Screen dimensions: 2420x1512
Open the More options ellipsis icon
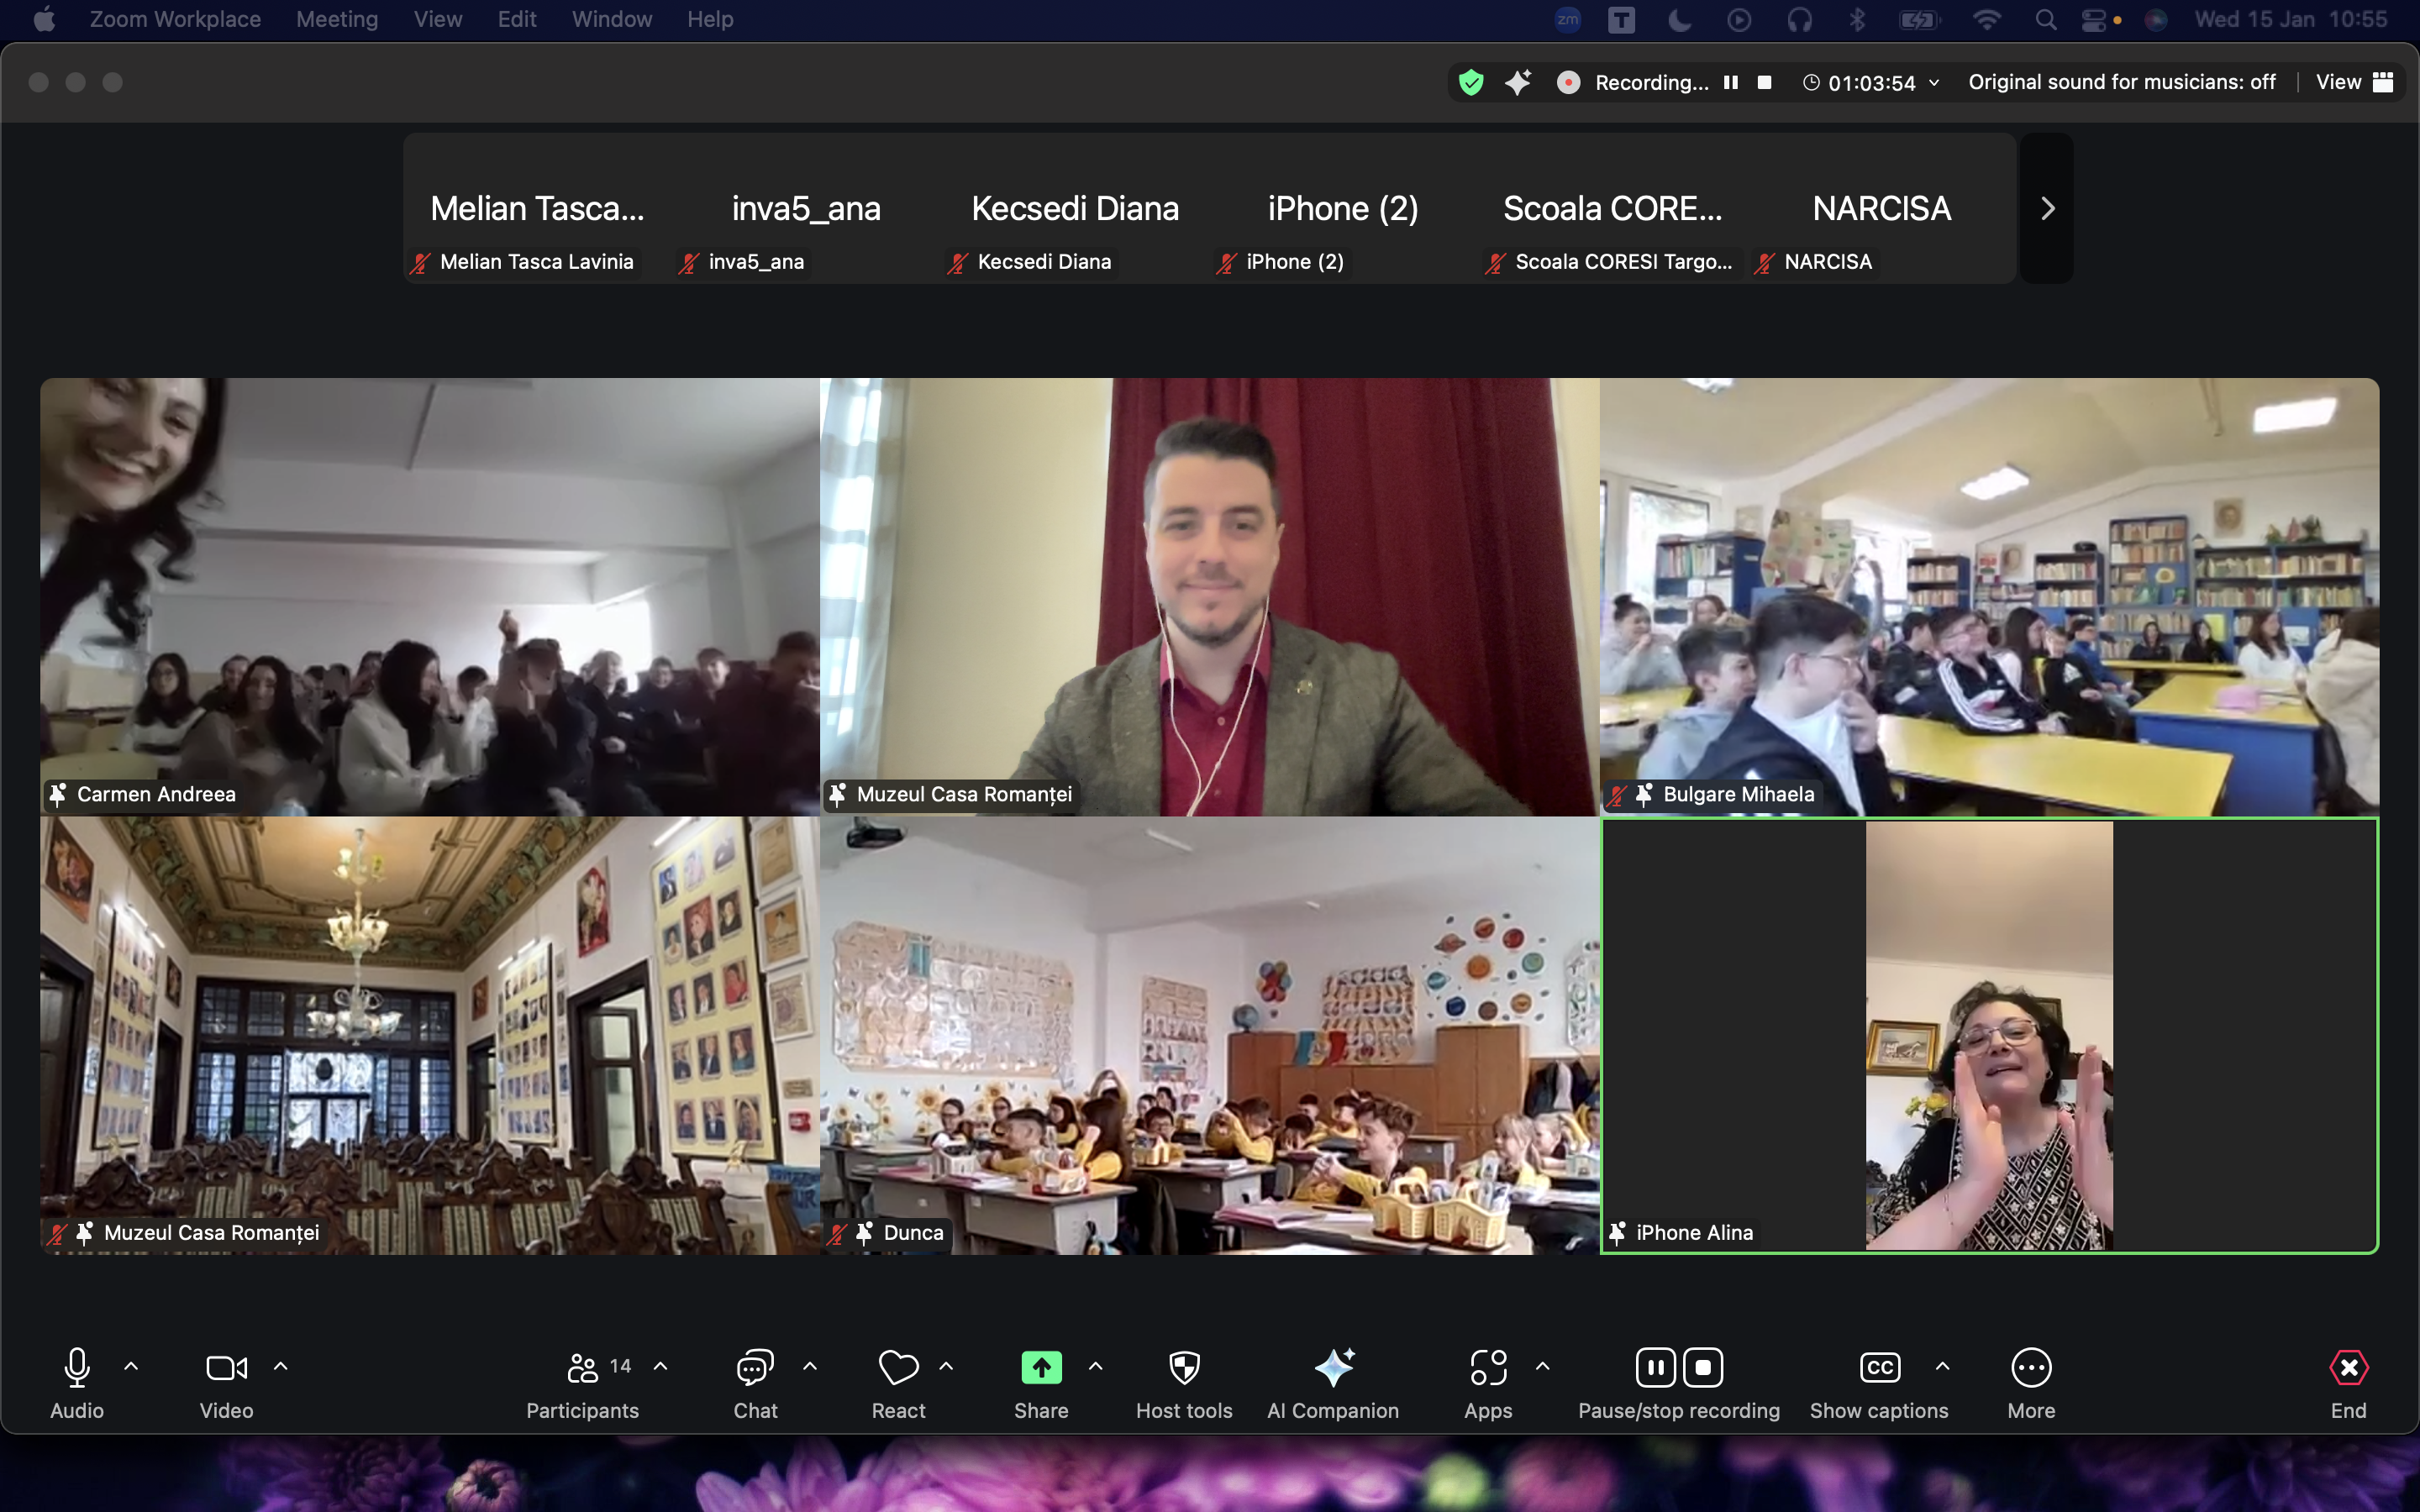click(x=2031, y=1367)
